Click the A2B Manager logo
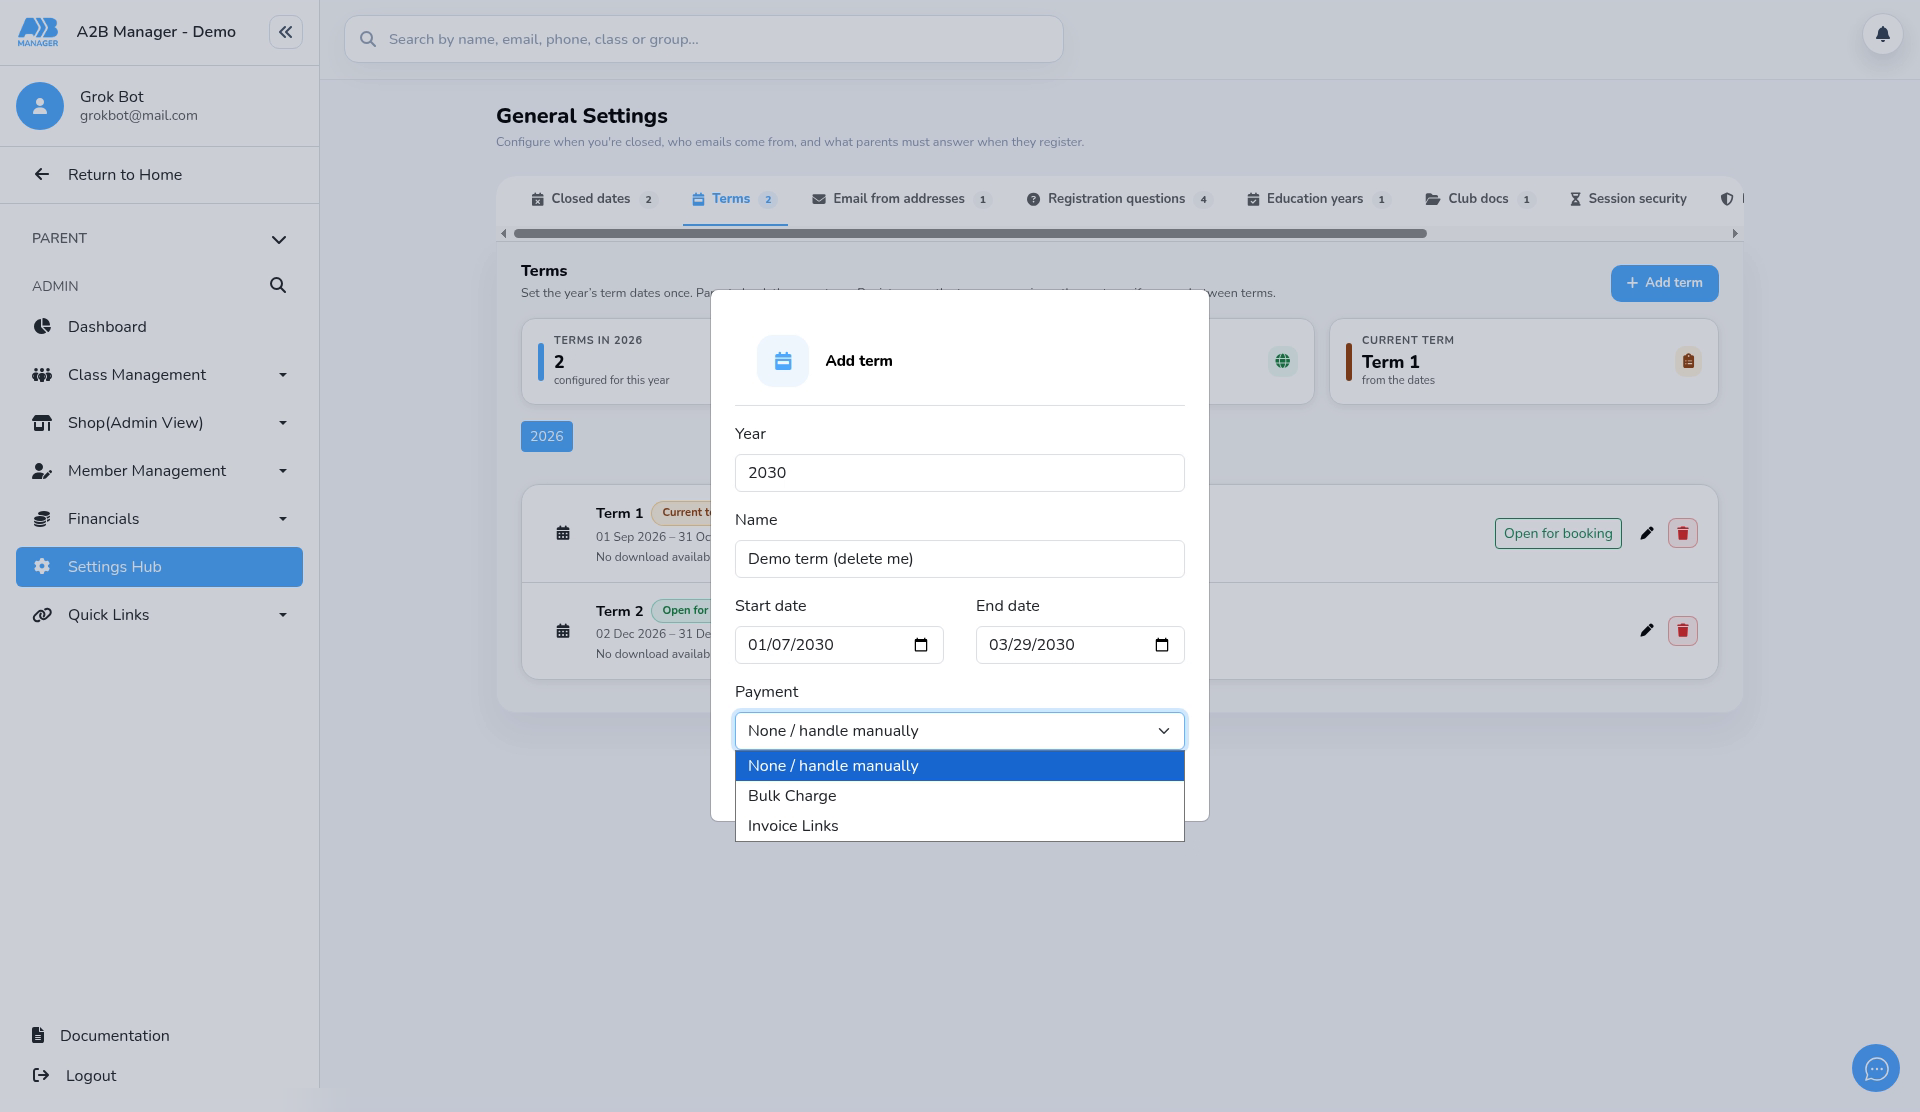 pos(38,32)
